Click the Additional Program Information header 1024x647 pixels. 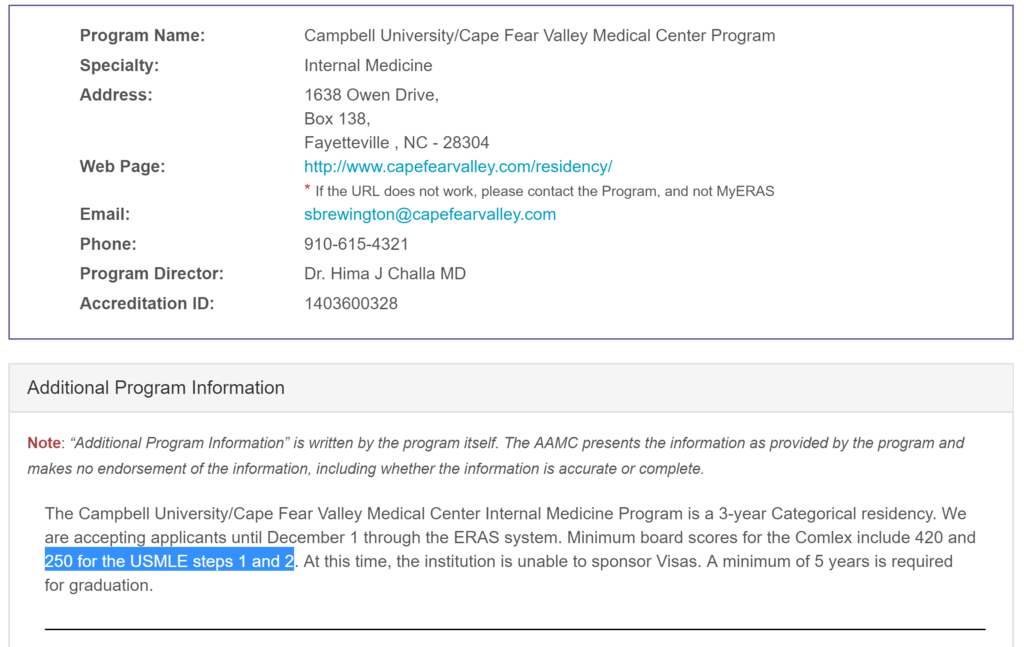click(x=156, y=388)
